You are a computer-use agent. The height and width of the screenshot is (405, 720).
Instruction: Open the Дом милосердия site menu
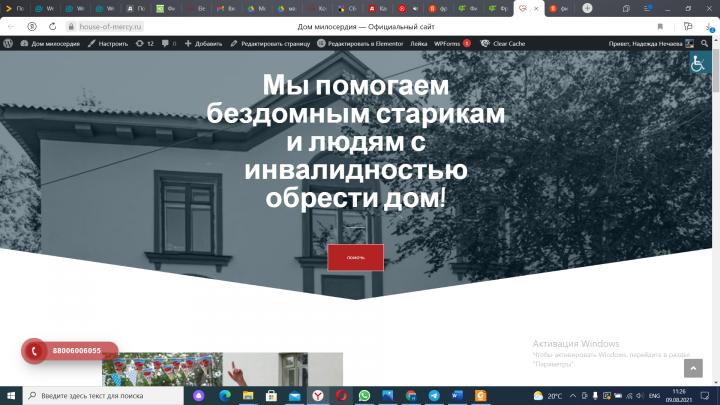pyautogui.click(x=50, y=44)
